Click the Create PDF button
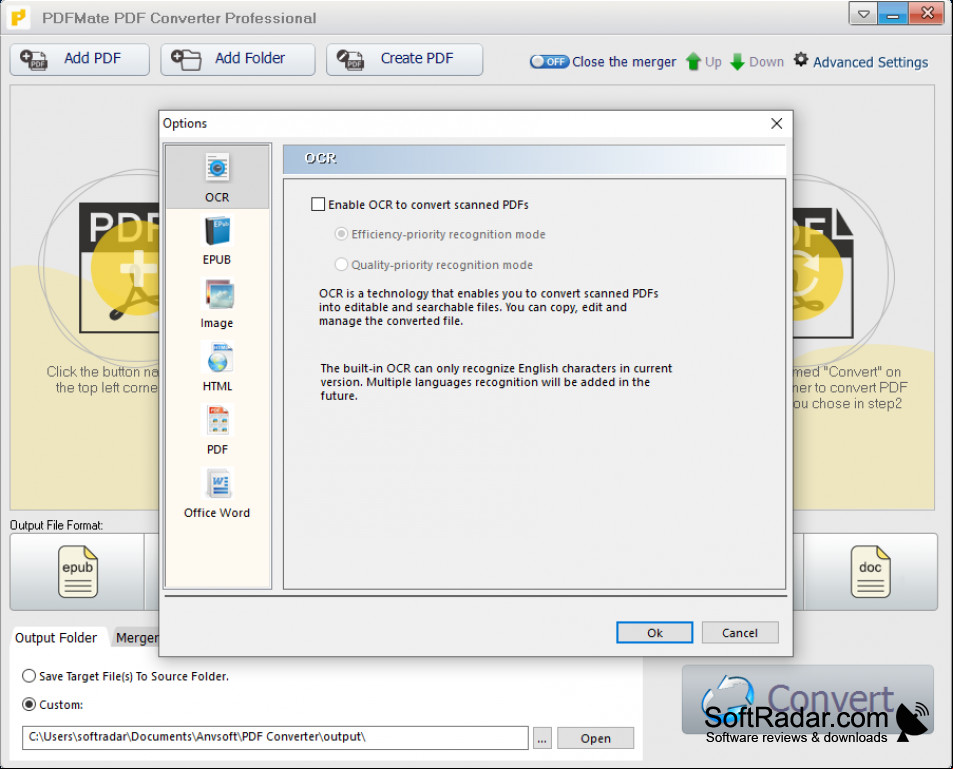The height and width of the screenshot is (769, 953). [x=404, y=60]
